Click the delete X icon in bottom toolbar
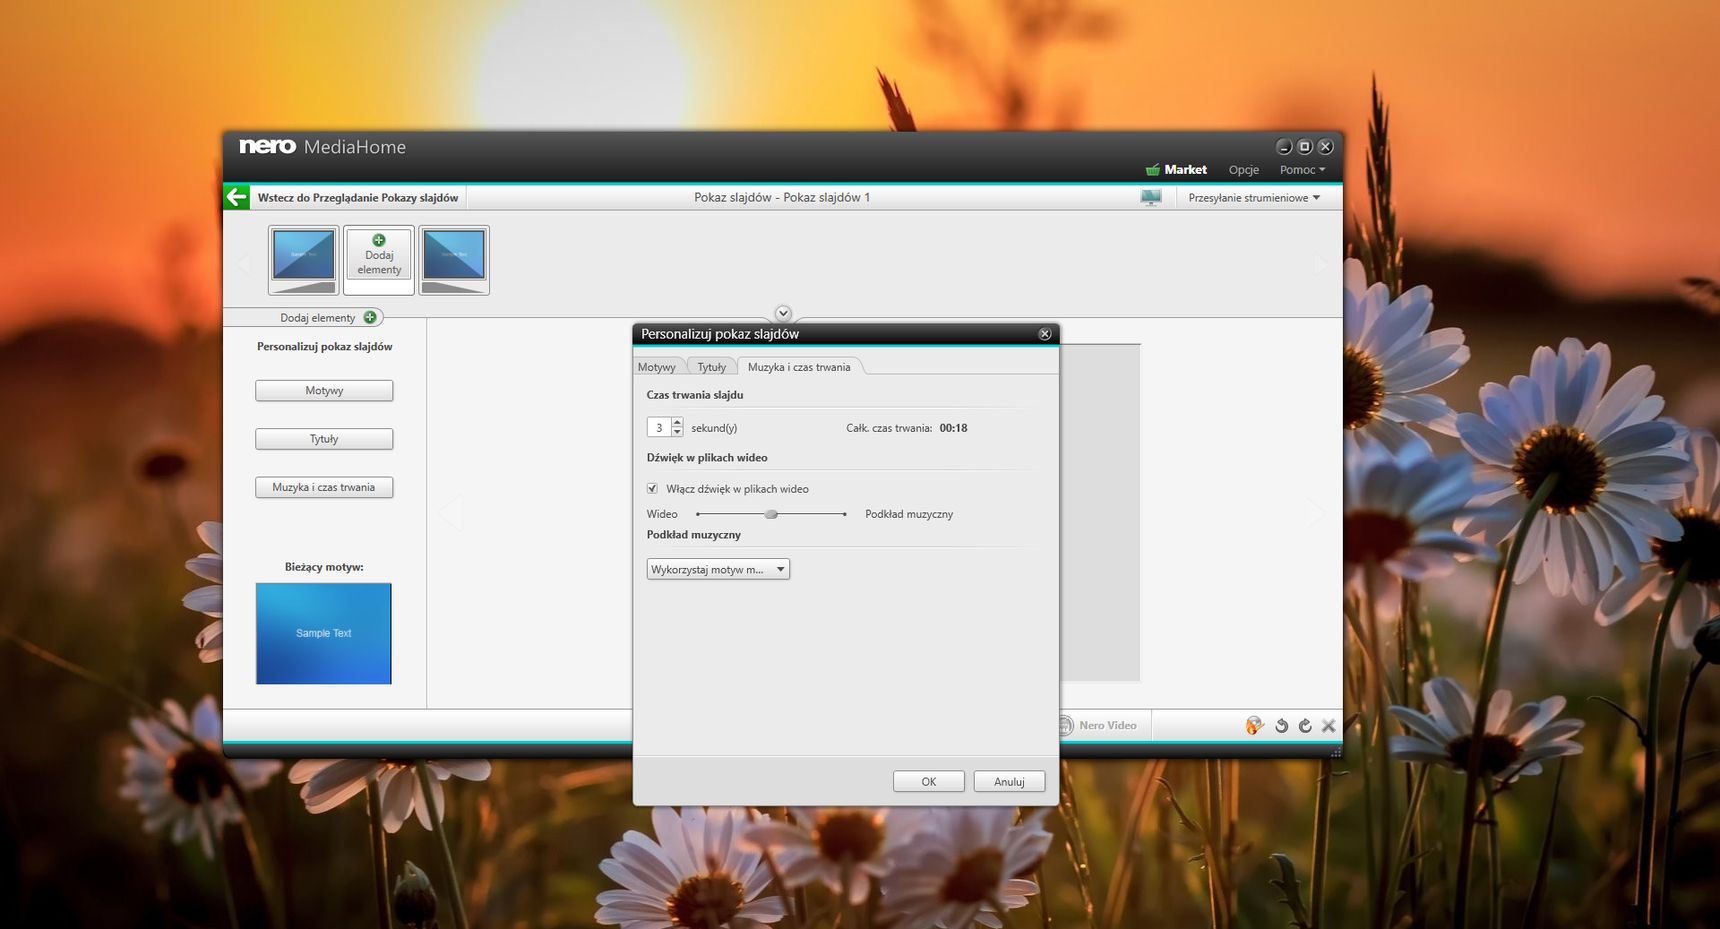 tap(1328, 725)
